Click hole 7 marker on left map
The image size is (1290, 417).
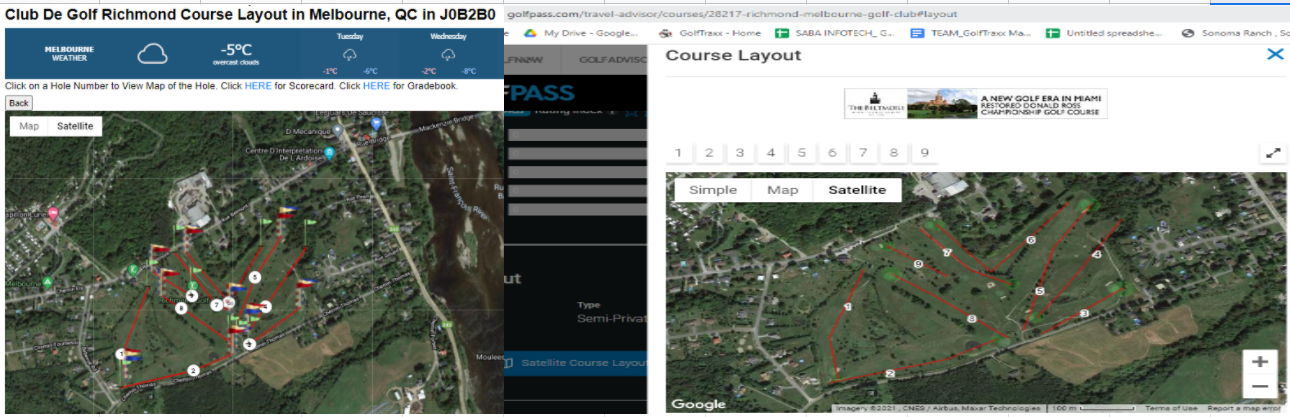216,305
